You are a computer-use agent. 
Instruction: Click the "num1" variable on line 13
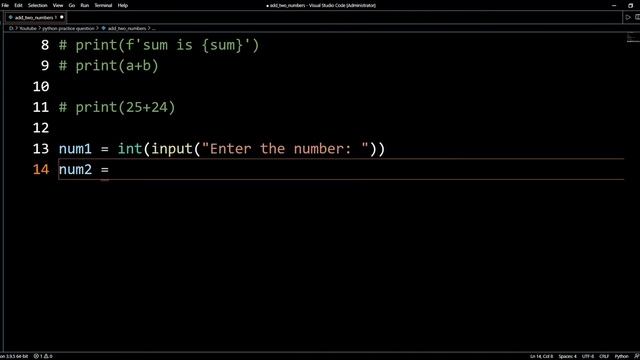tap(76, 149)
